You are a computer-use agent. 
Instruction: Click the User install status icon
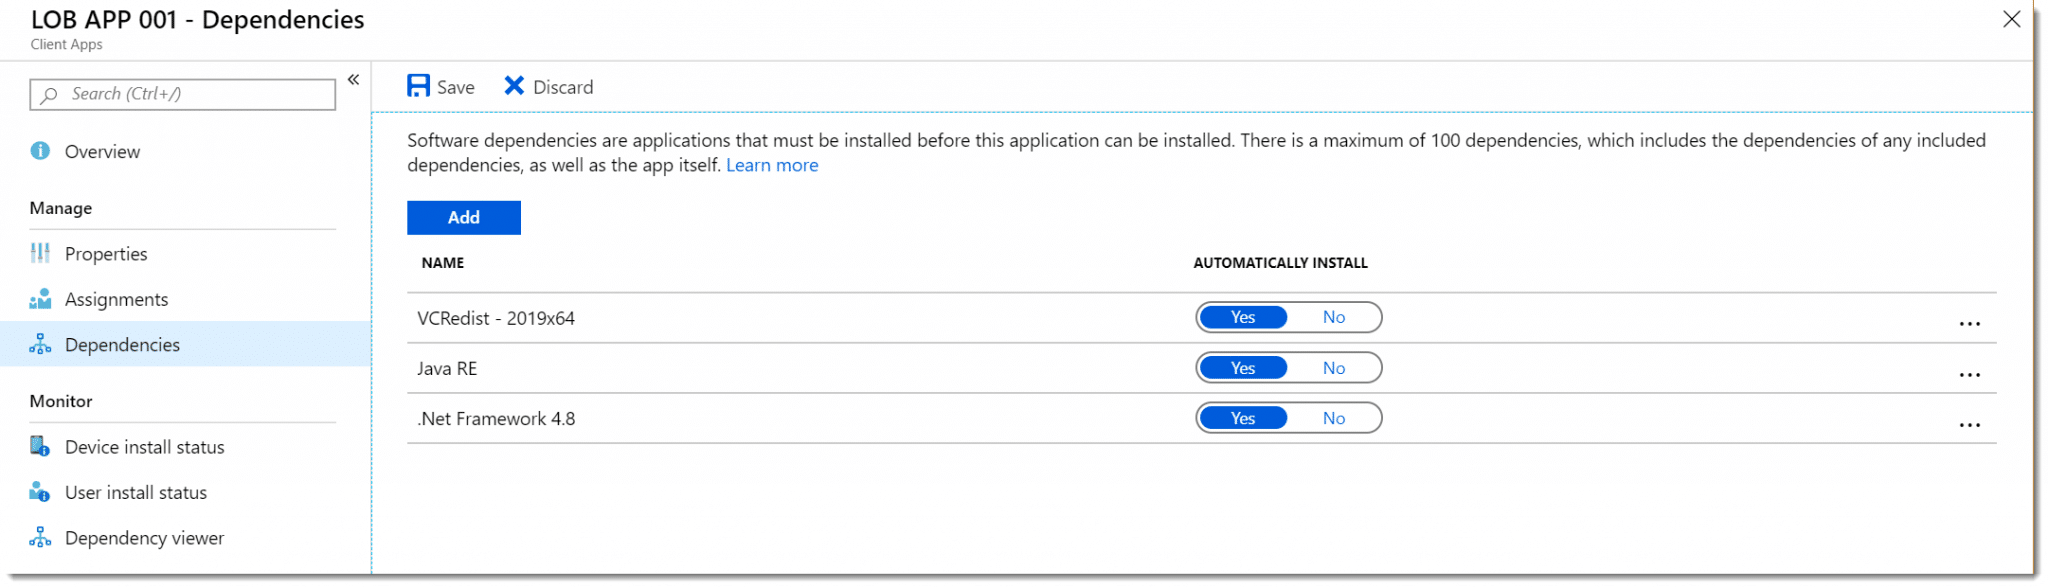40,492
